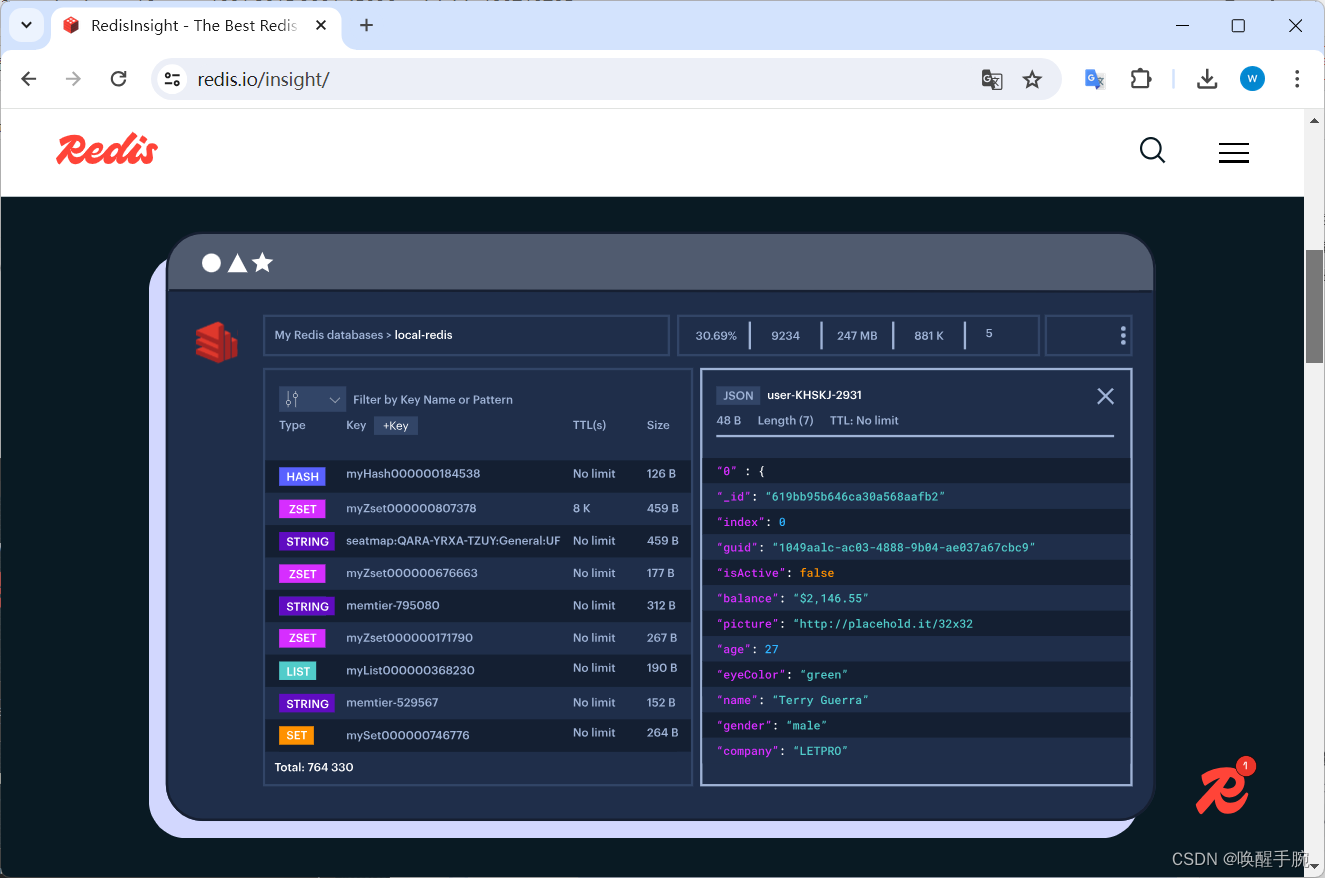Screen dimensions: 1325x878
Task: Click the 881 K keys stat
Action: point(929,335)
